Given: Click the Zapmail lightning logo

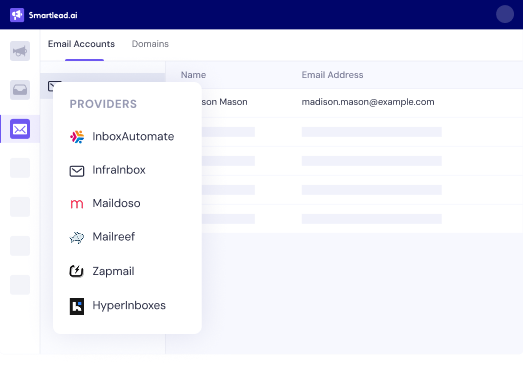Looking at the screenshot, I should coord(77,271).
